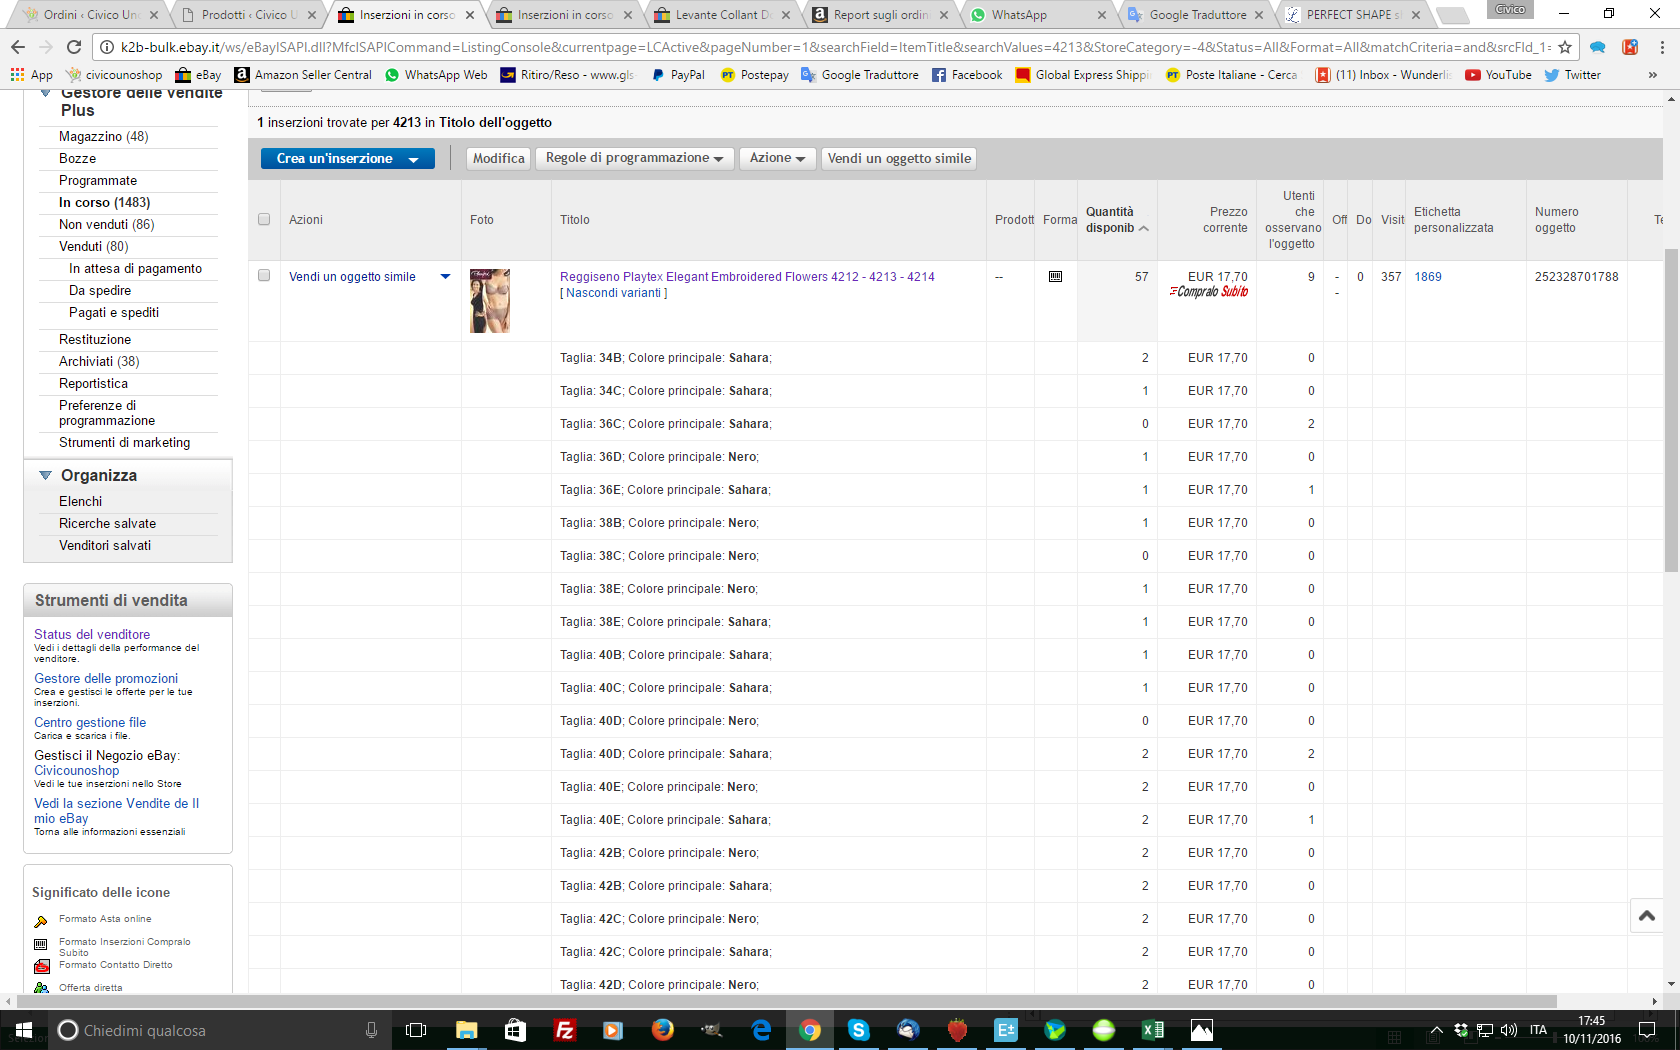The image size is (1680, 1050).
Task: Tick the select-all checkbox in table header
Action: point(264,220)
